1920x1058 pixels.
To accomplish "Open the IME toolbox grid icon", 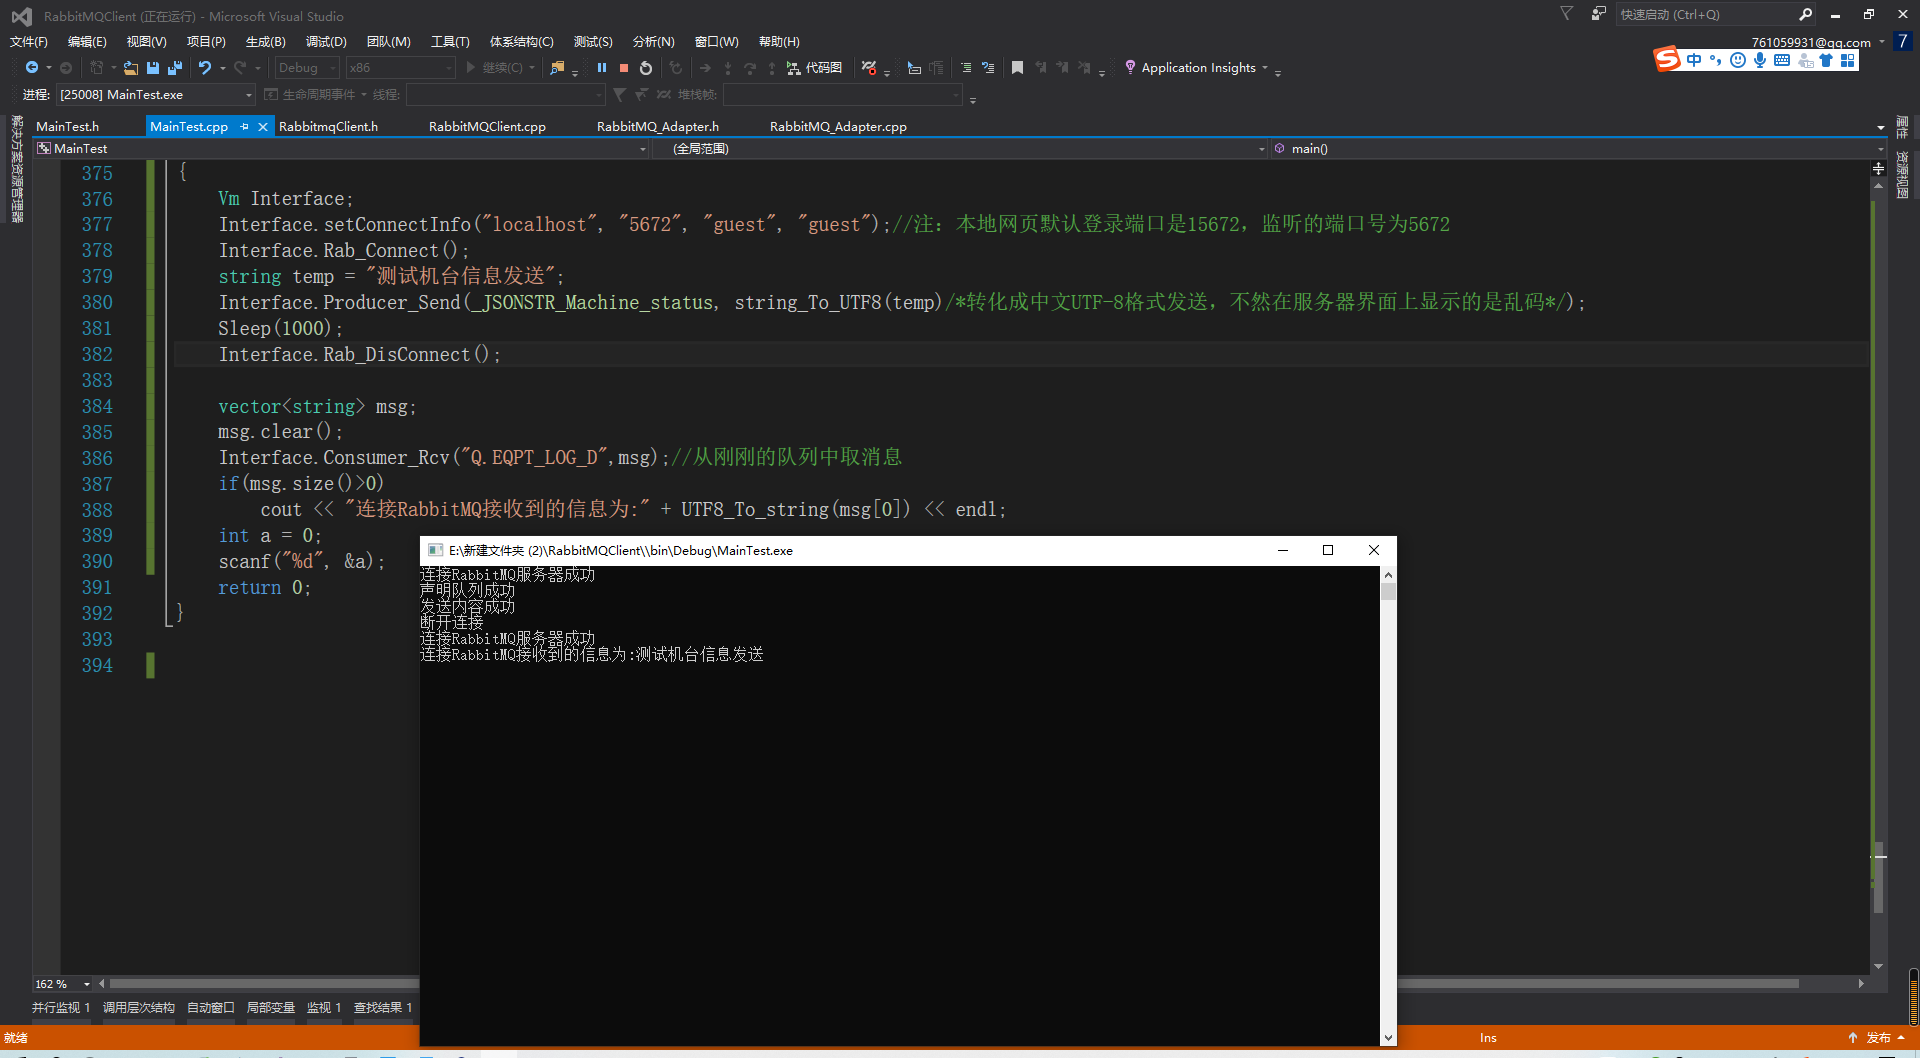I will pos(1848,60).
